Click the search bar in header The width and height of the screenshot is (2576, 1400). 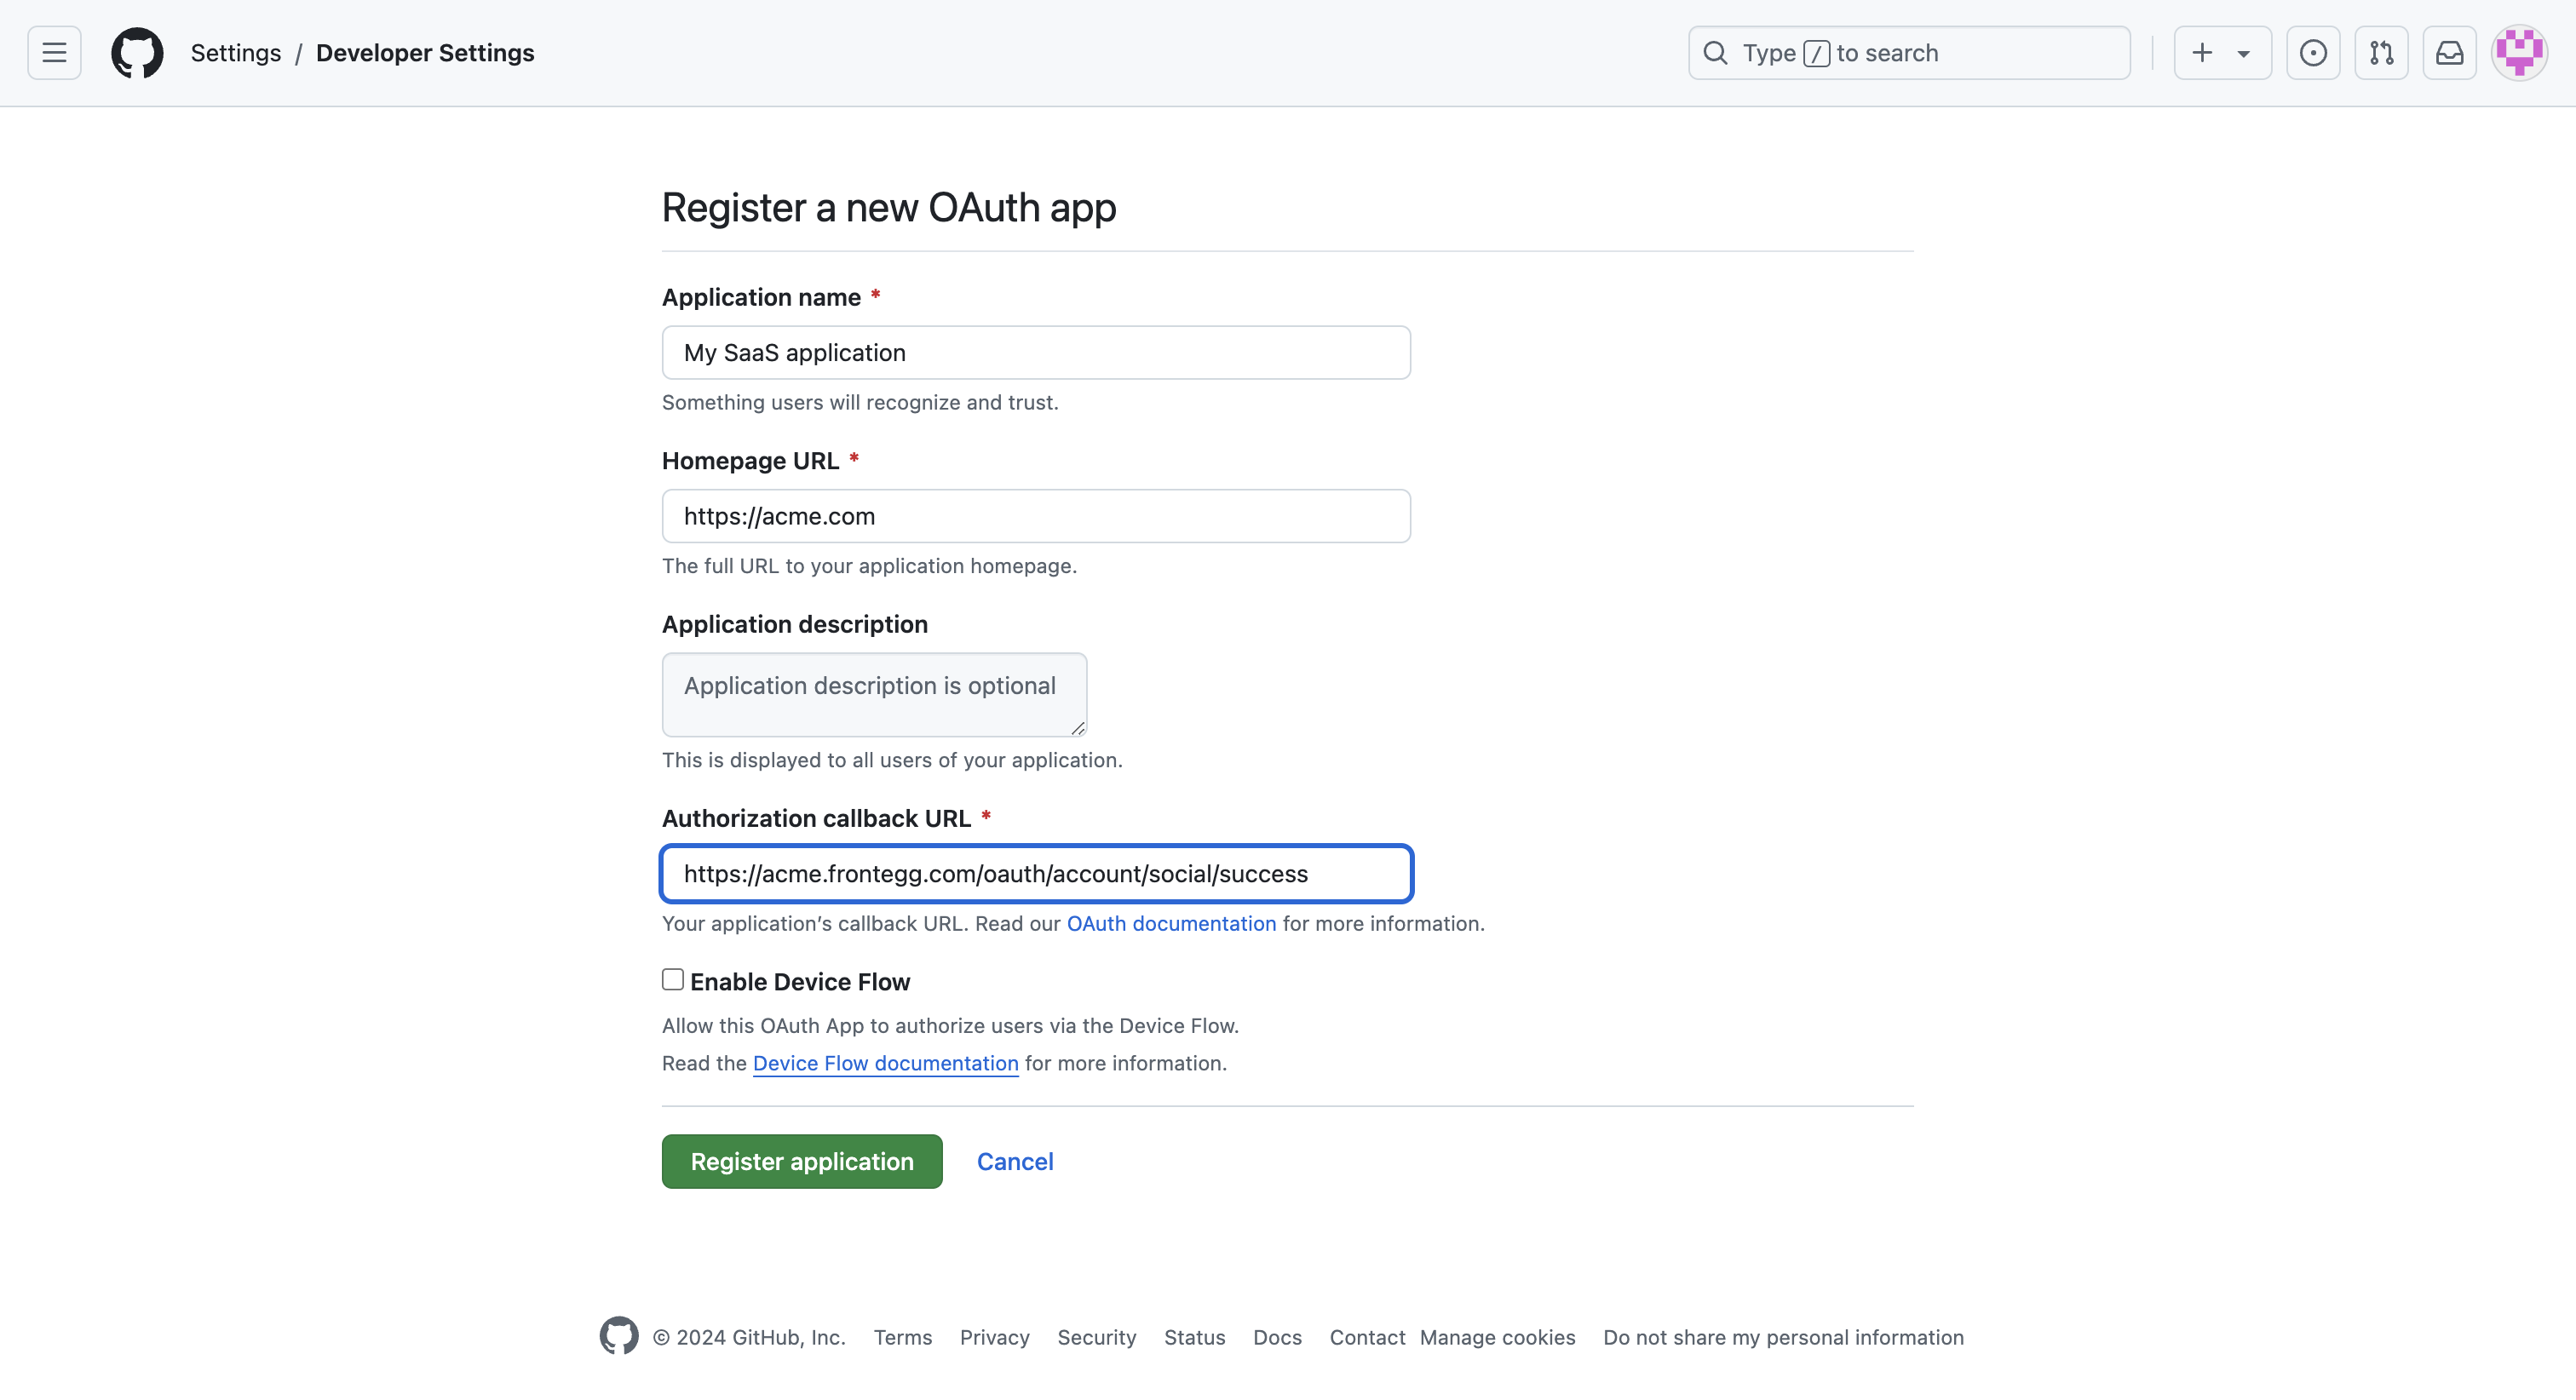pos(1909,53)
